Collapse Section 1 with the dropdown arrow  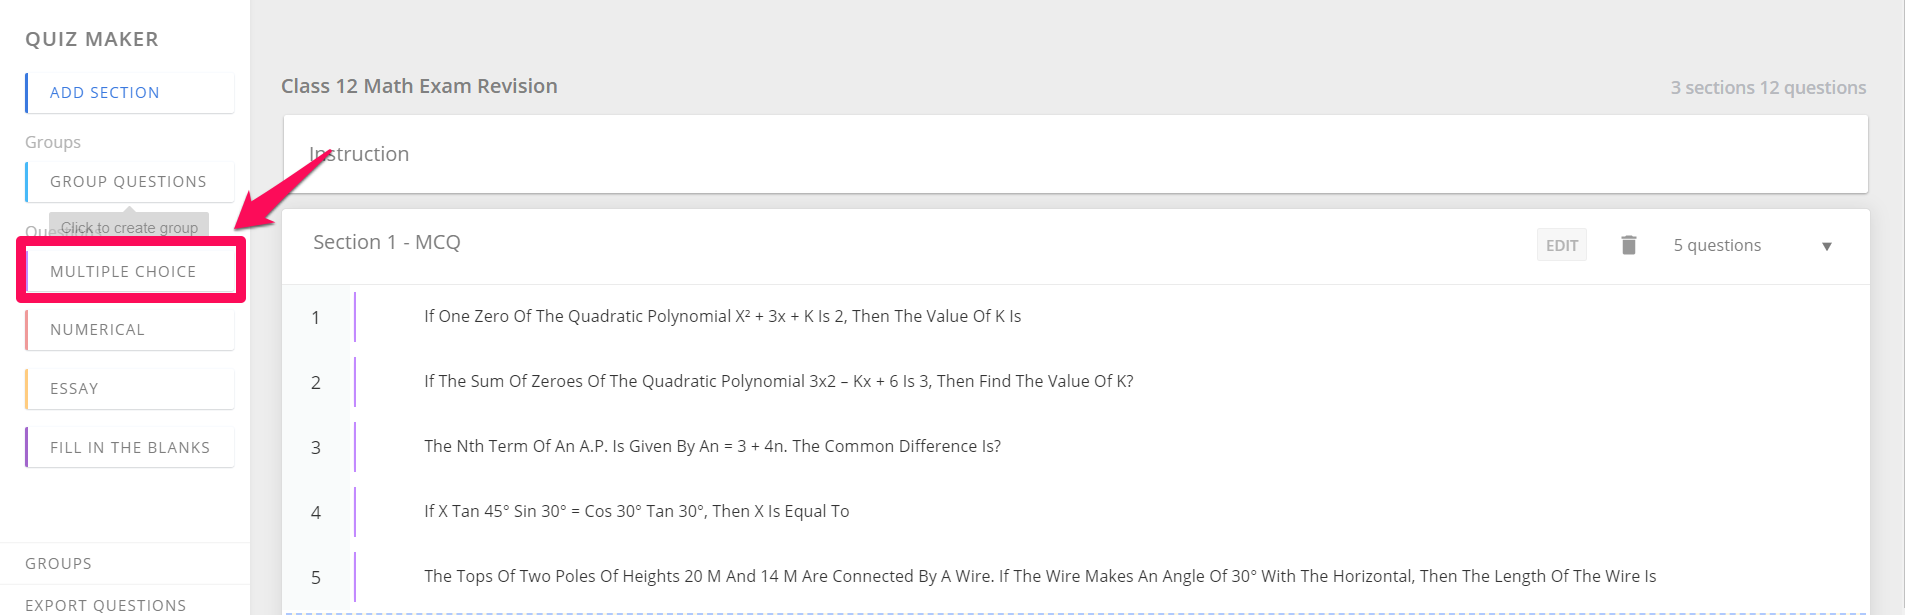pyautogui.click(x=1827, y=246)
